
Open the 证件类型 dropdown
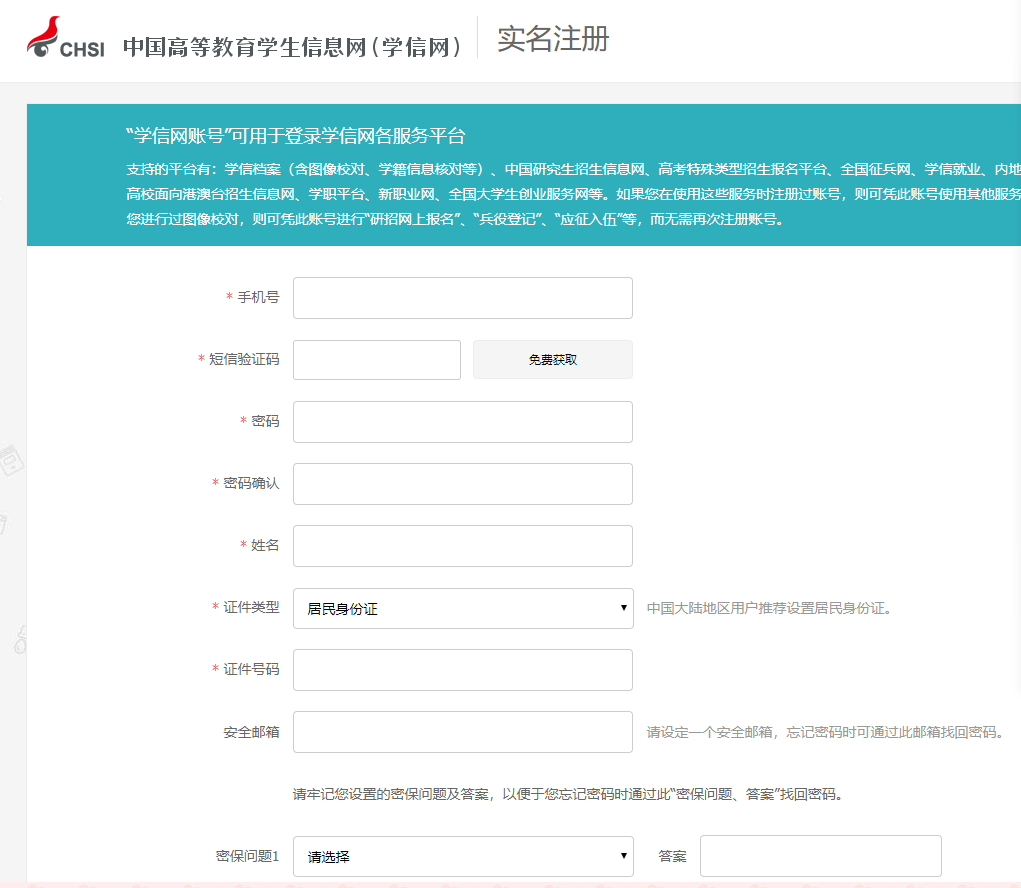[462, 608]
